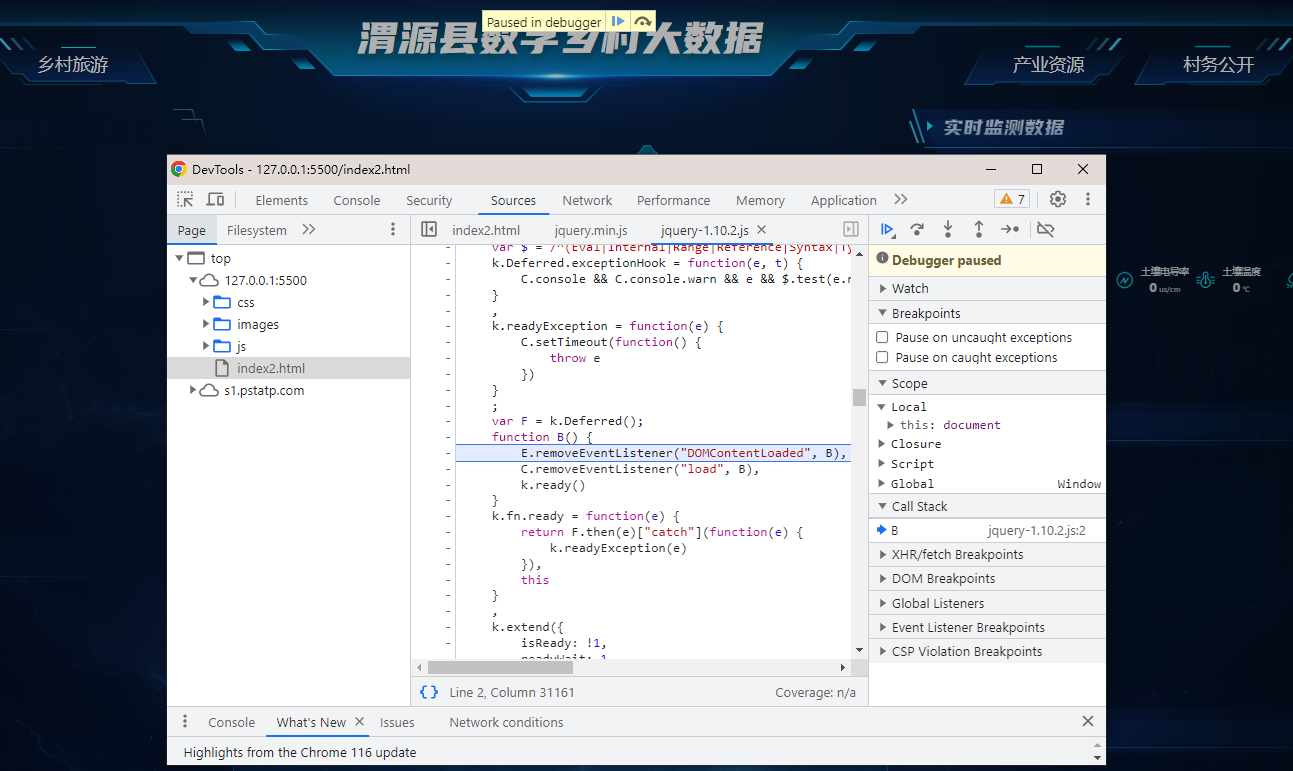The width and height of the screenshot is (1293, 771).
Task: Enable Pause on caught exceptions
Action: (882, 358)
